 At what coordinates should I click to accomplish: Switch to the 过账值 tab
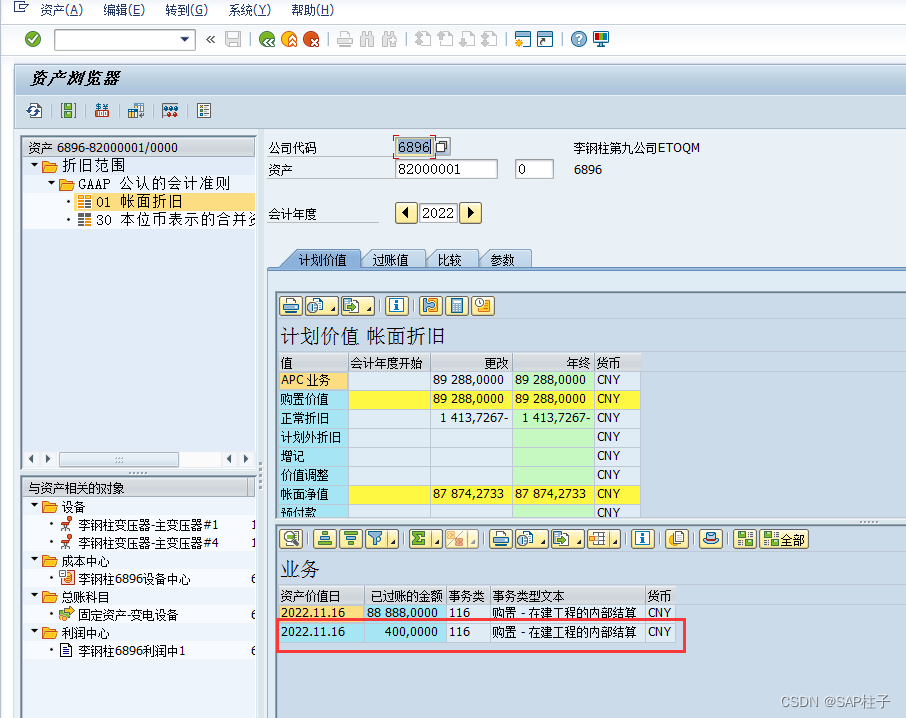click(x=391, y=260)
